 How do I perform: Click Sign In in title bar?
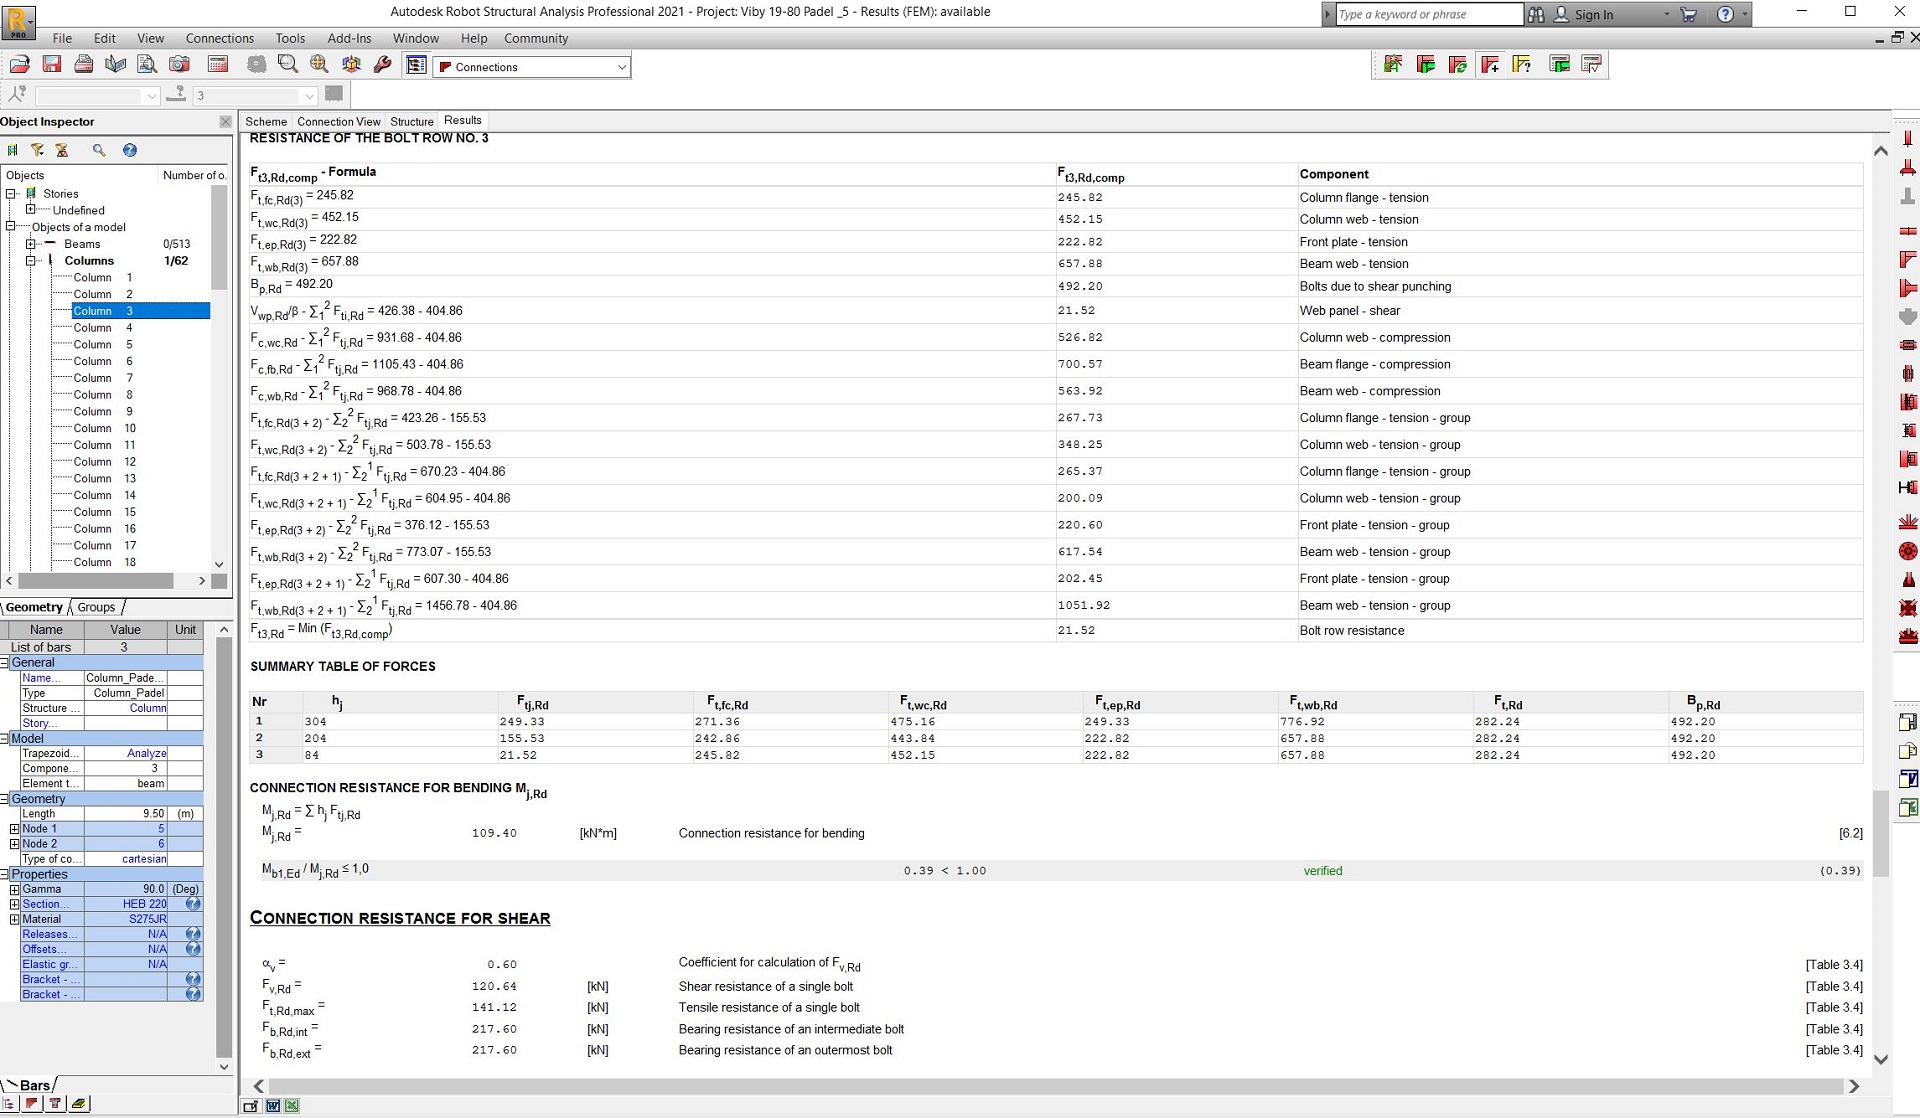pyautogui.click(x=1594, y=14)
